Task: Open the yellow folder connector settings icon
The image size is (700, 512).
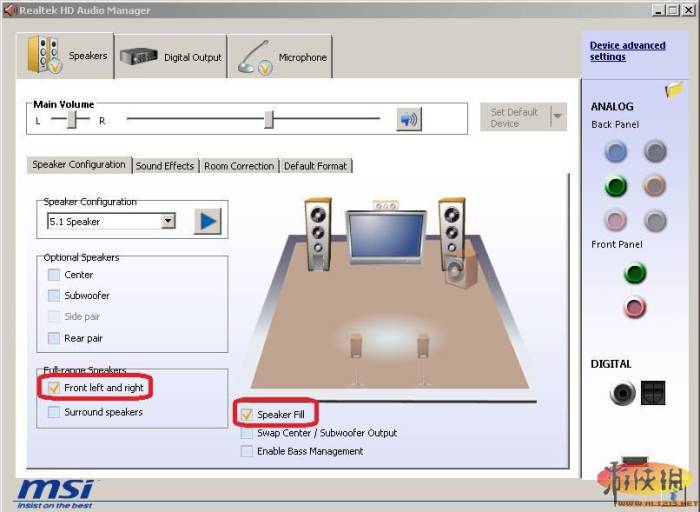Action: [674, 90]
